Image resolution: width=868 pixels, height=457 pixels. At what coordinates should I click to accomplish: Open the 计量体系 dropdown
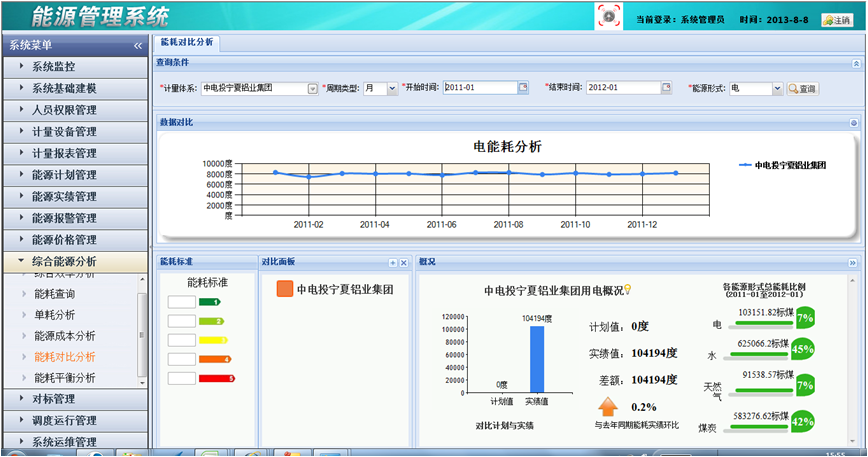point(312,88)
